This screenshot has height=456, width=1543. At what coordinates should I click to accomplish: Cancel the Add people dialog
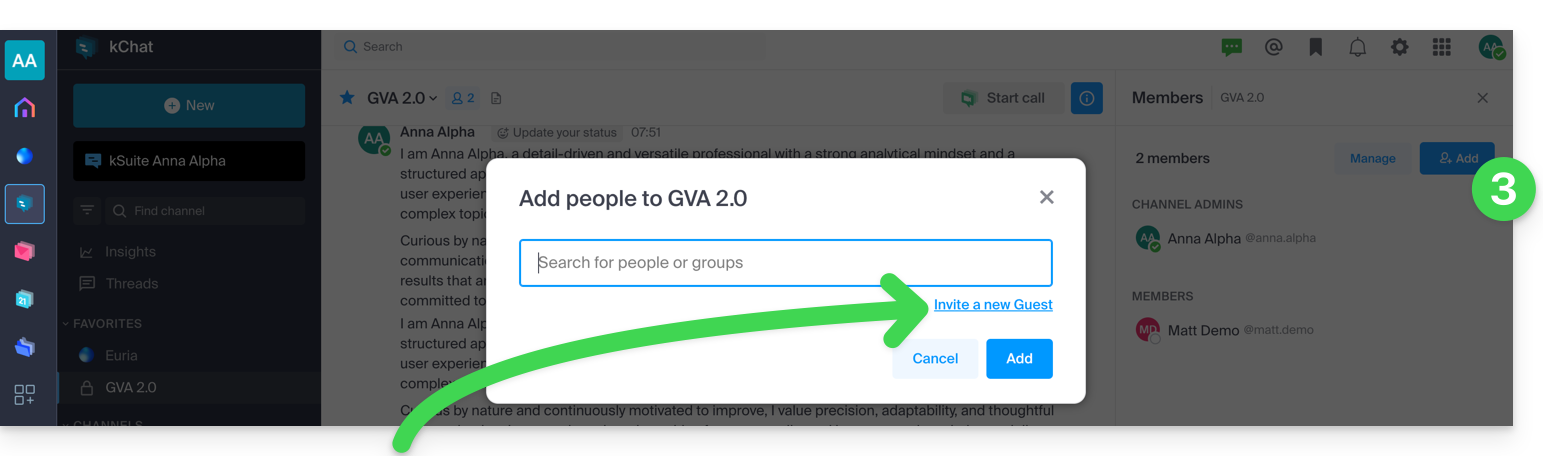[935, 359]
